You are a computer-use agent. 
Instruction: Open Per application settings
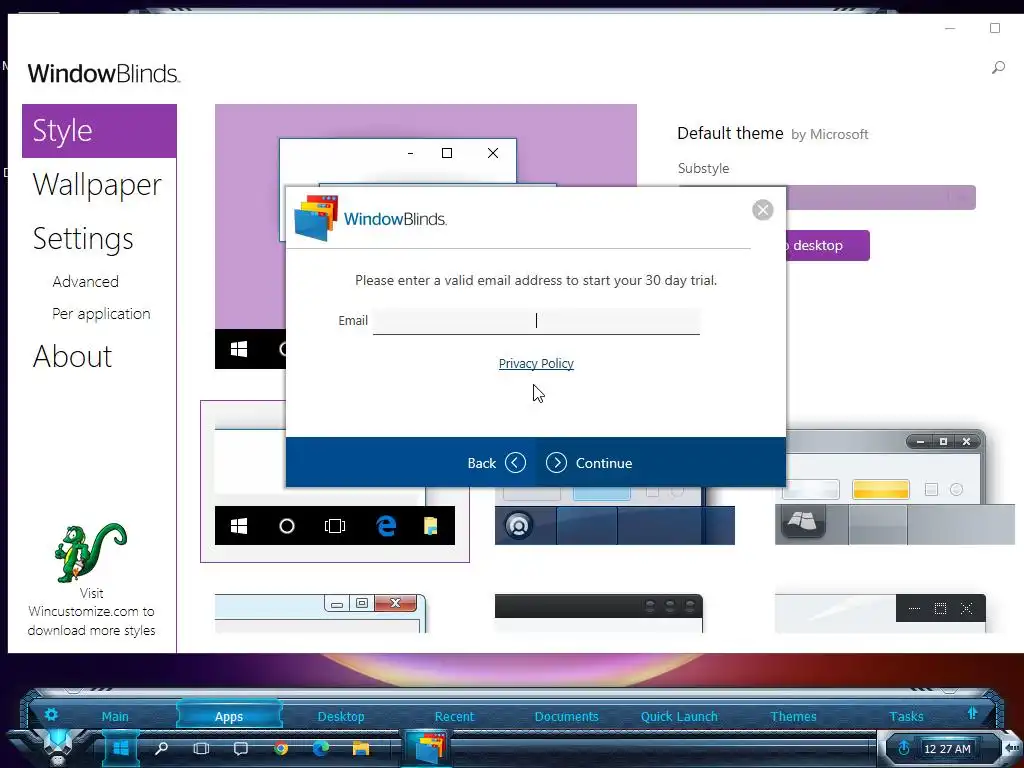(101, 313)
